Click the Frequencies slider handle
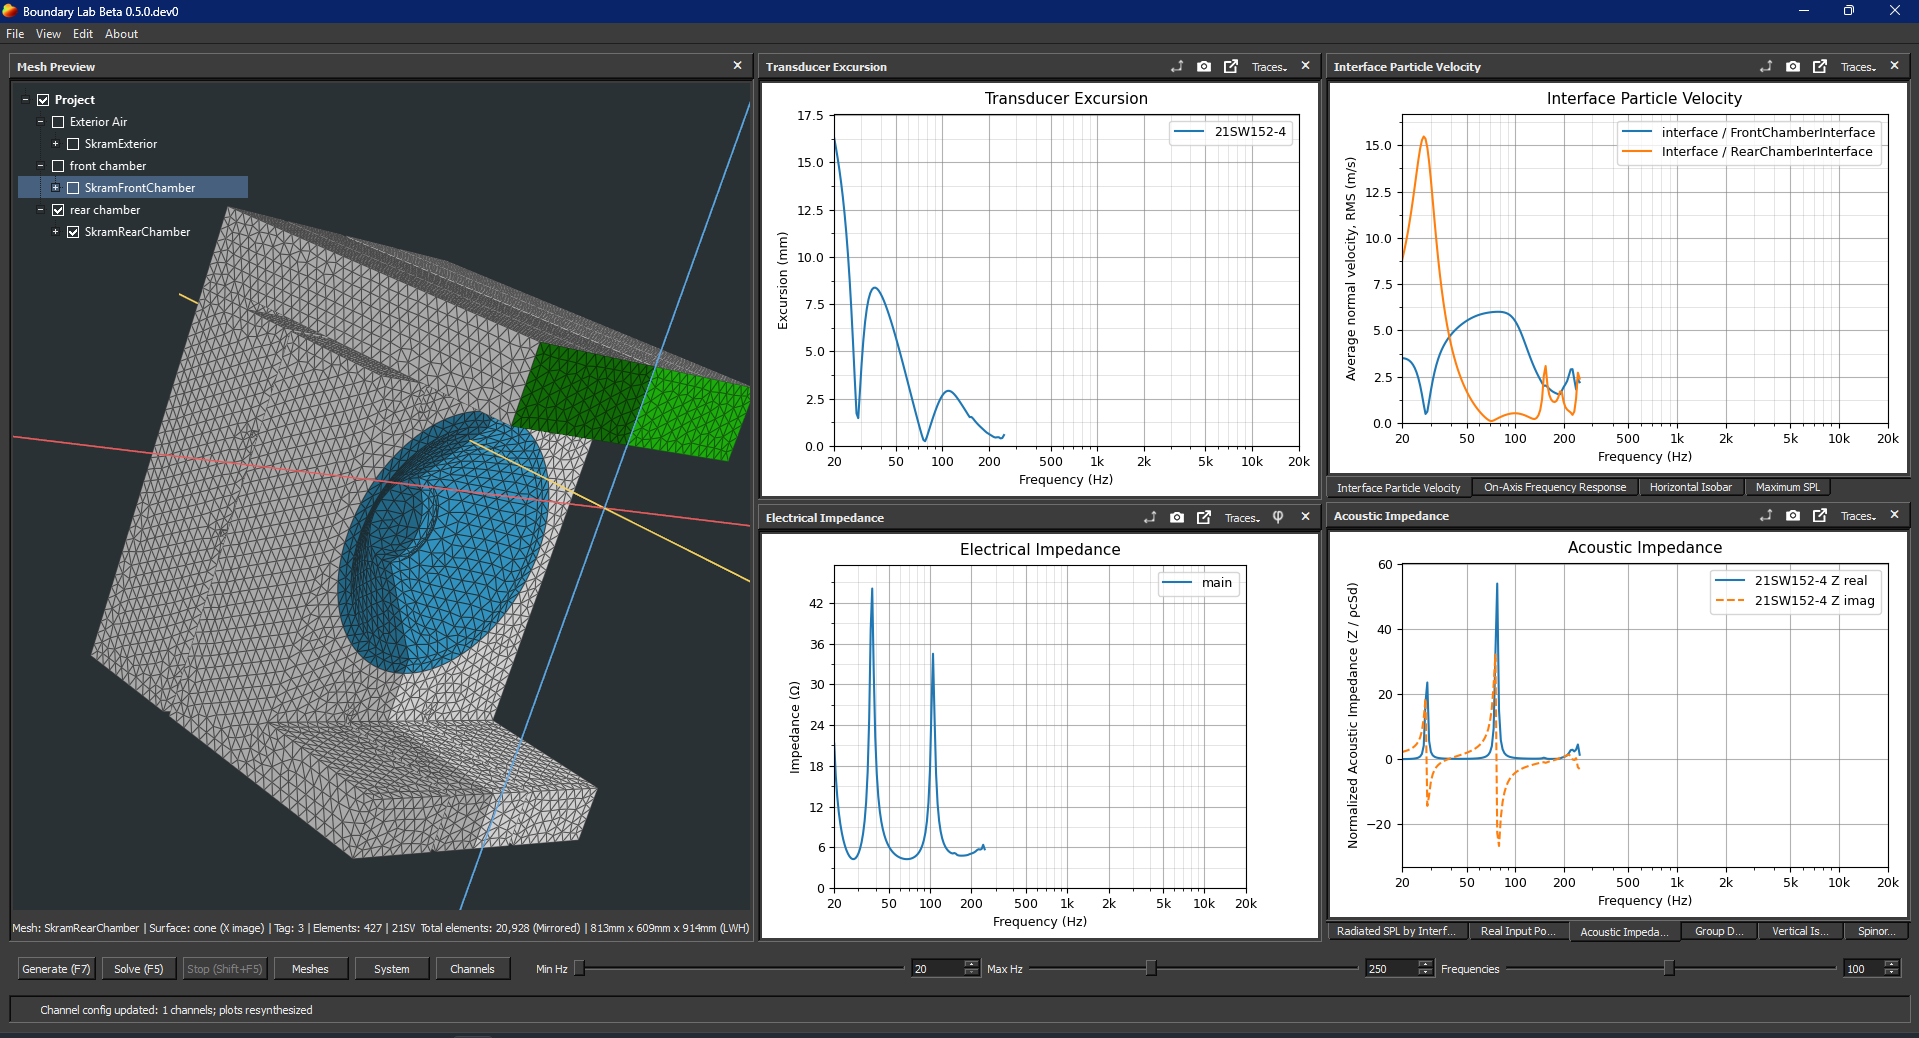The image size is (1919, 1038). (x=1669, y=968)
